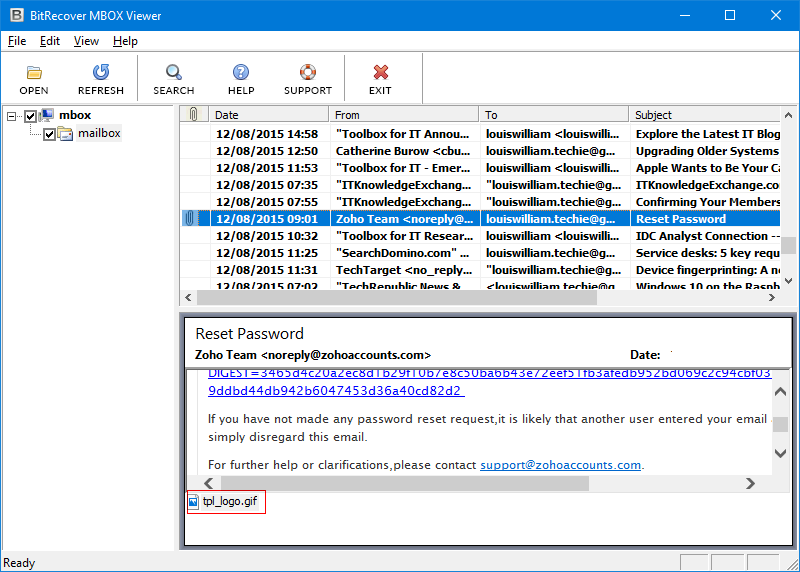This screenshot has width=800, height=572.
Task: Select email with subject Apple Wants to Be Your
Action: pyautogui.click(x=480, y=167)
